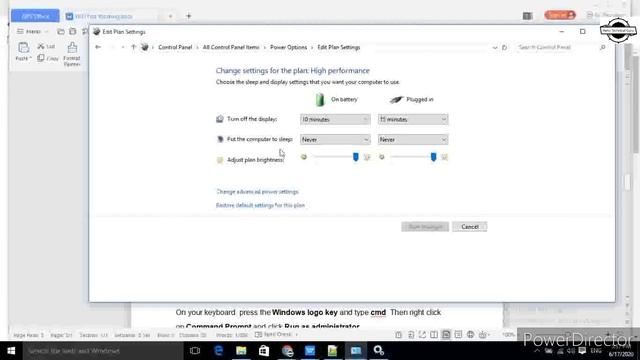Image resolution: width=640 pixels, height=360 pixels.
Task: Click the 100% zoom level in WPS status bar
Action: (508, 335)
